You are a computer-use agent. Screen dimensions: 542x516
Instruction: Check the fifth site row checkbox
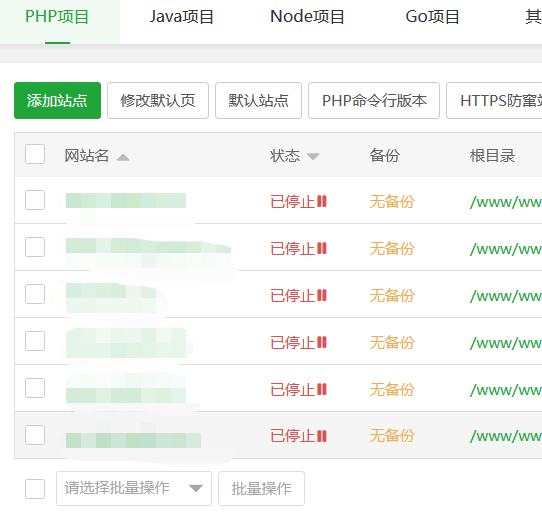tap(35, 388)
